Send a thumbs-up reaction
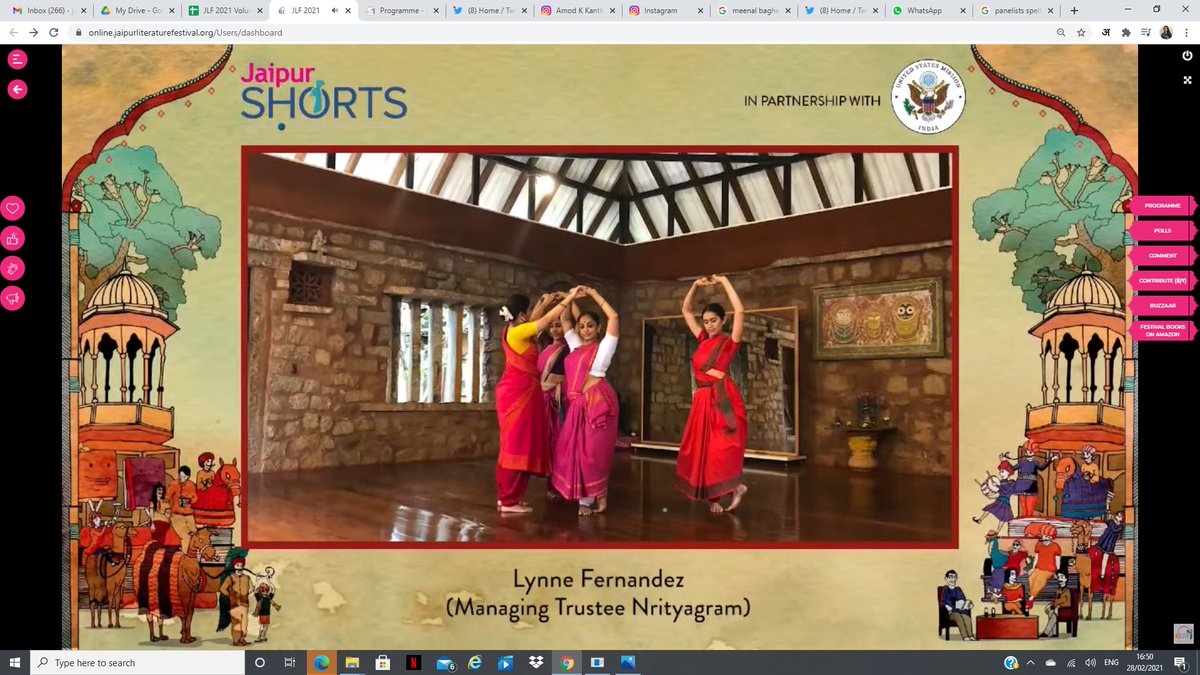This screenshot has height=675, width=1200. point(13,238)
